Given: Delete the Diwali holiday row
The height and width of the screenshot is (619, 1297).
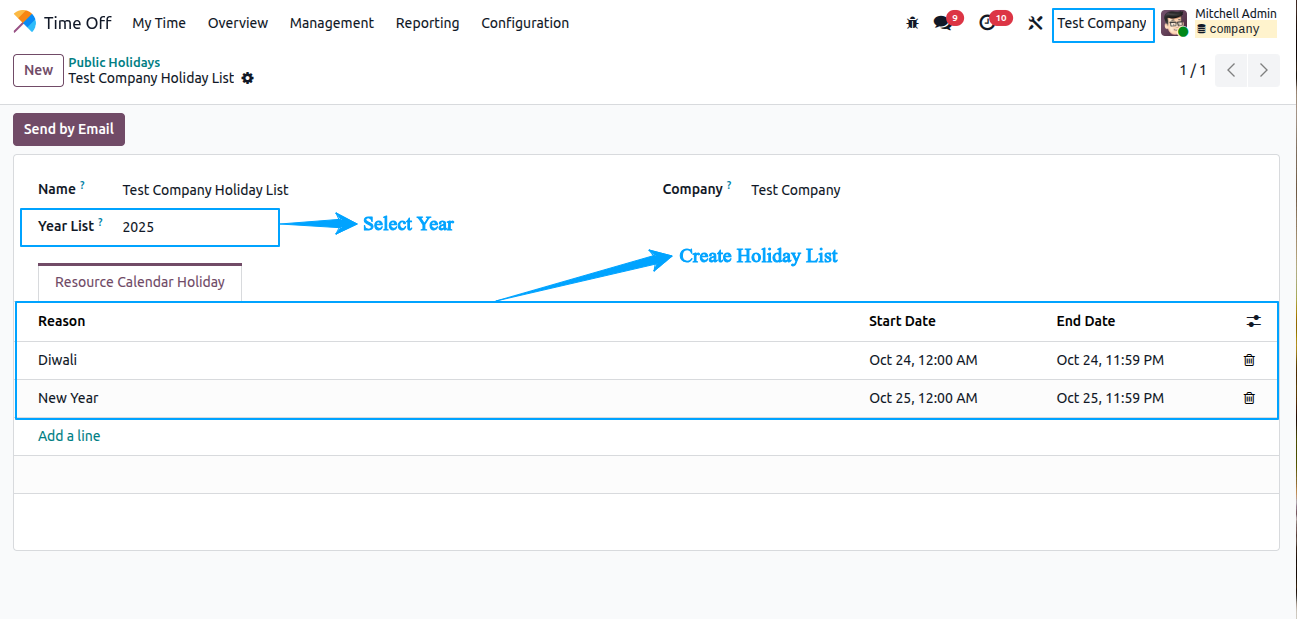Looking at the screenshot, I should [x=1249, y=360].
